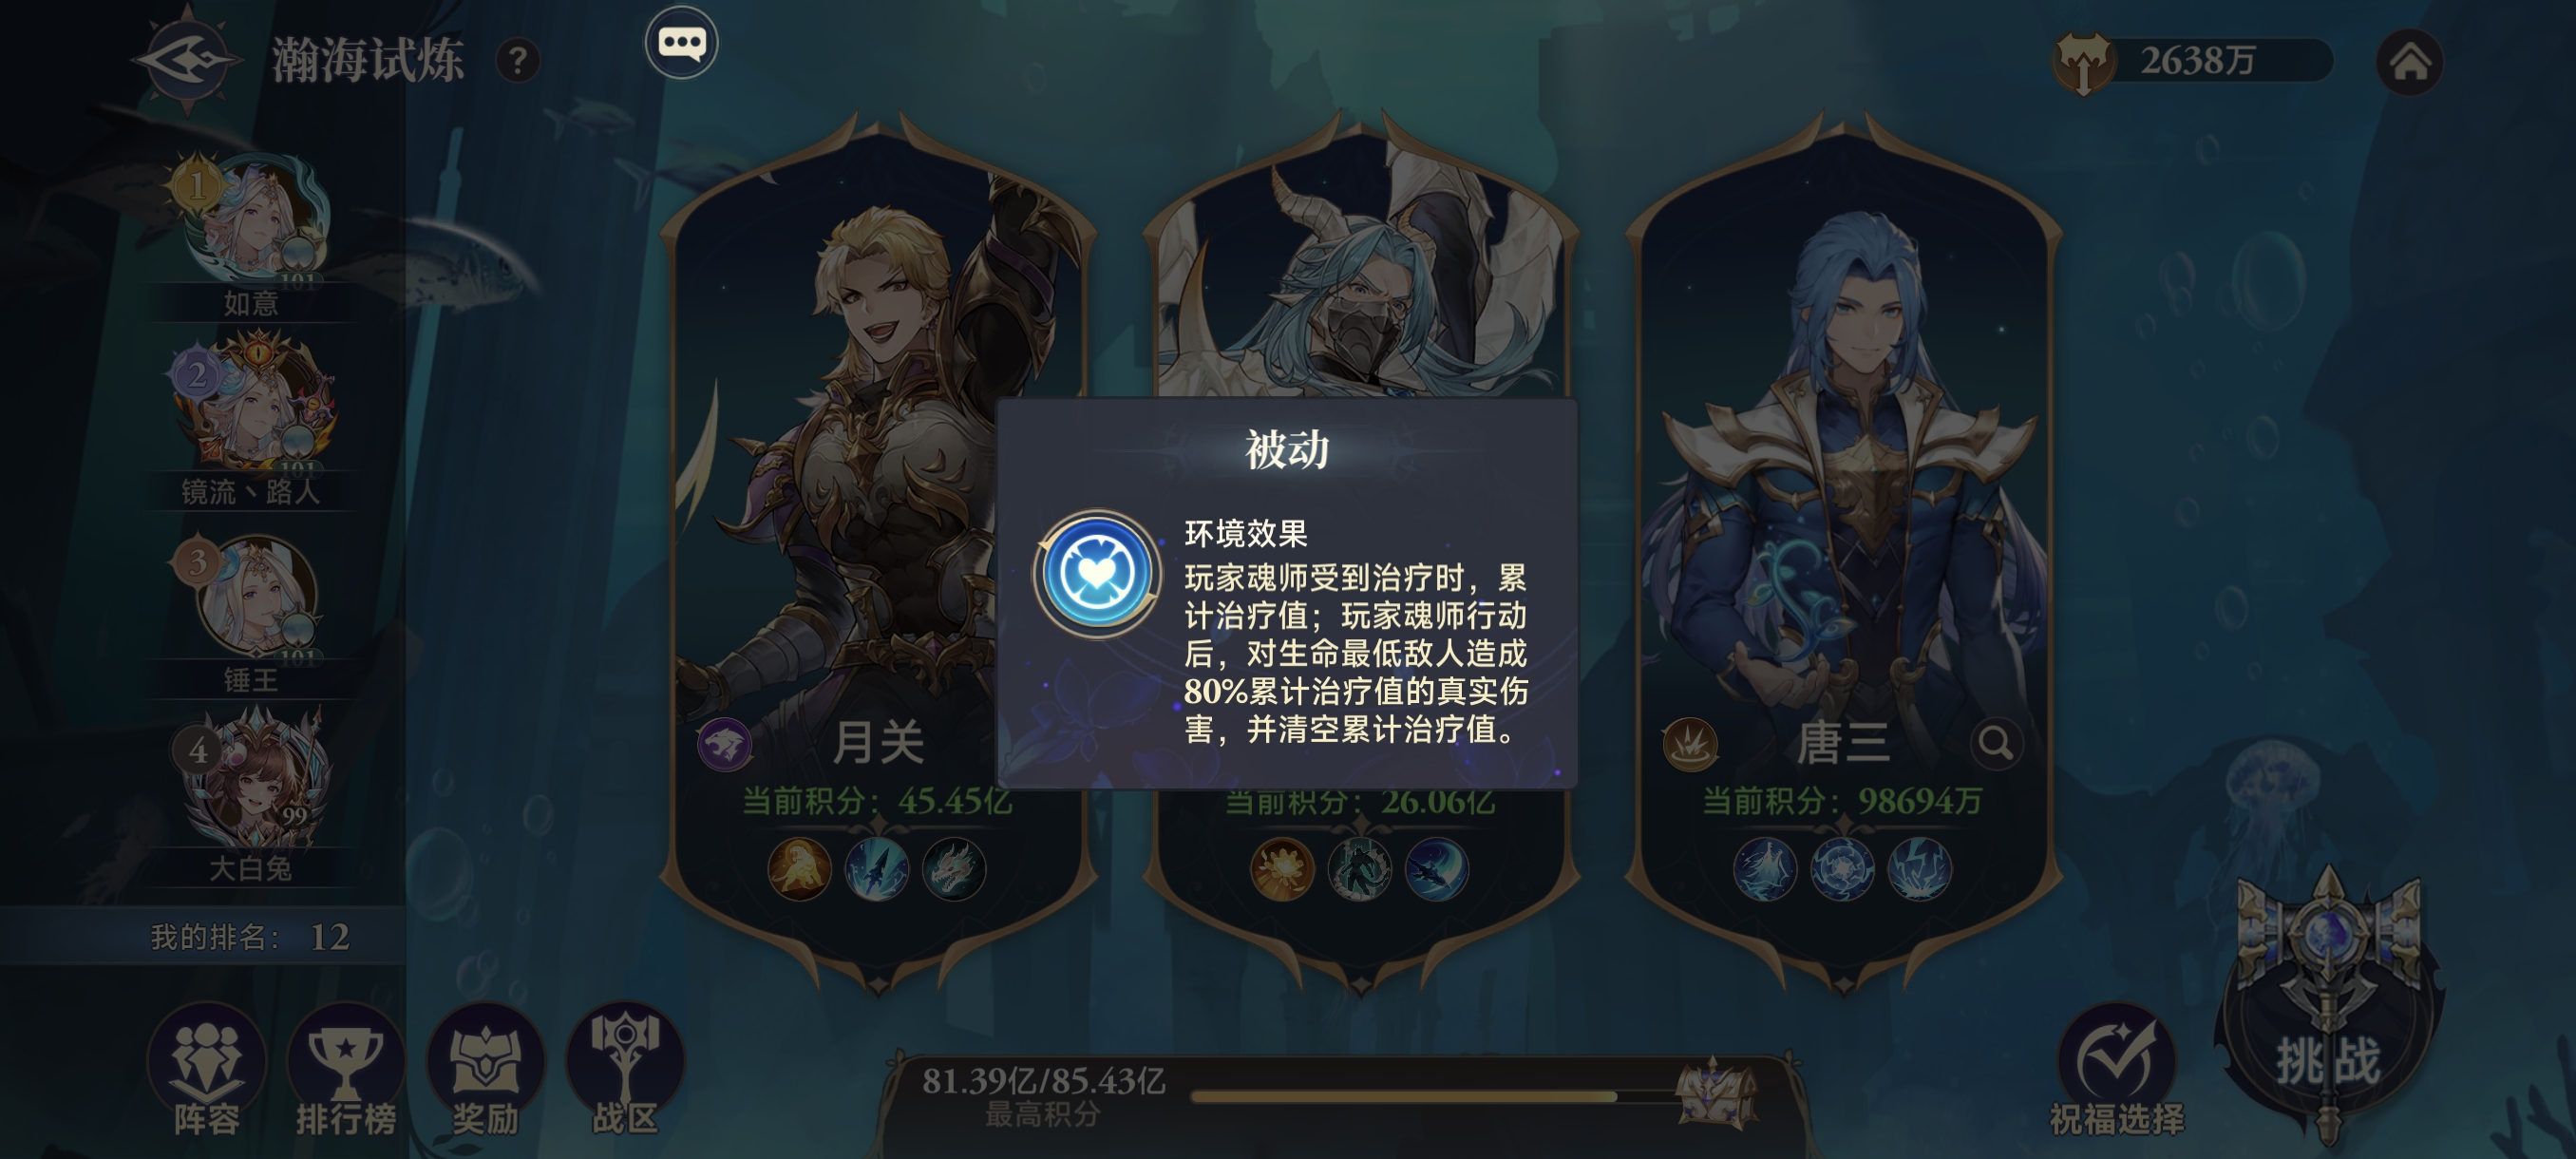Tap the home icon at top right
Viewport: 2576px width, 1159px height.
coord(2409,62)
